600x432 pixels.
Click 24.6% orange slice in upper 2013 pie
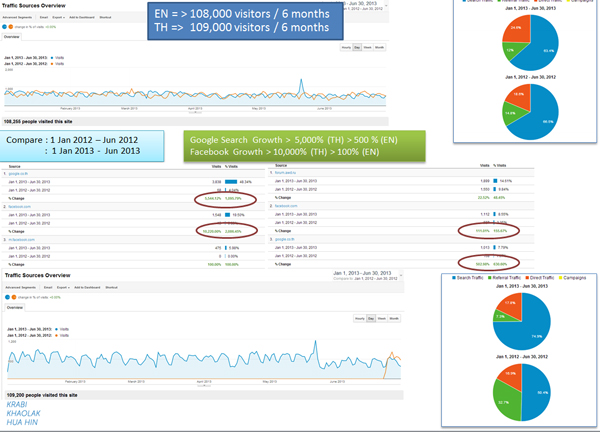click(x=517, y=29)
